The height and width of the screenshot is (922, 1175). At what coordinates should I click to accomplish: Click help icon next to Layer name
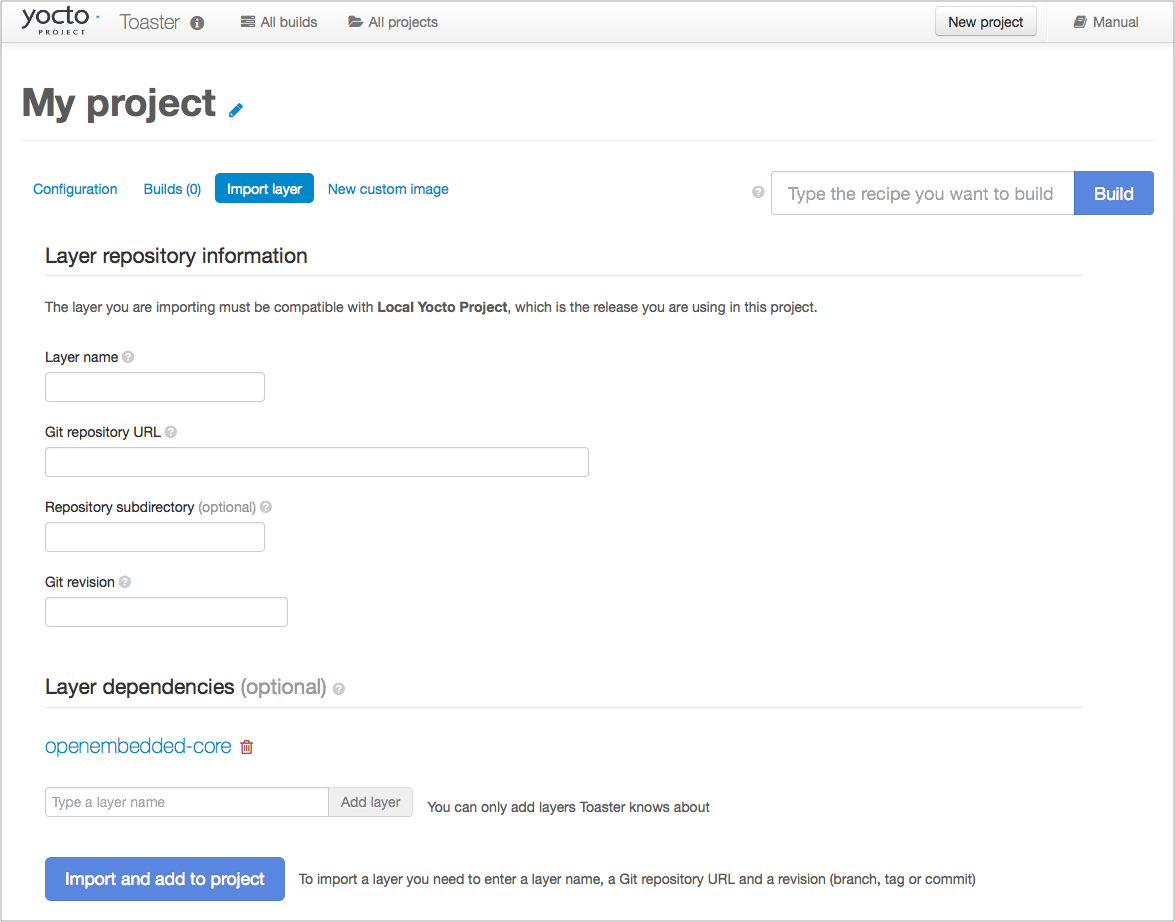[128, 357]
